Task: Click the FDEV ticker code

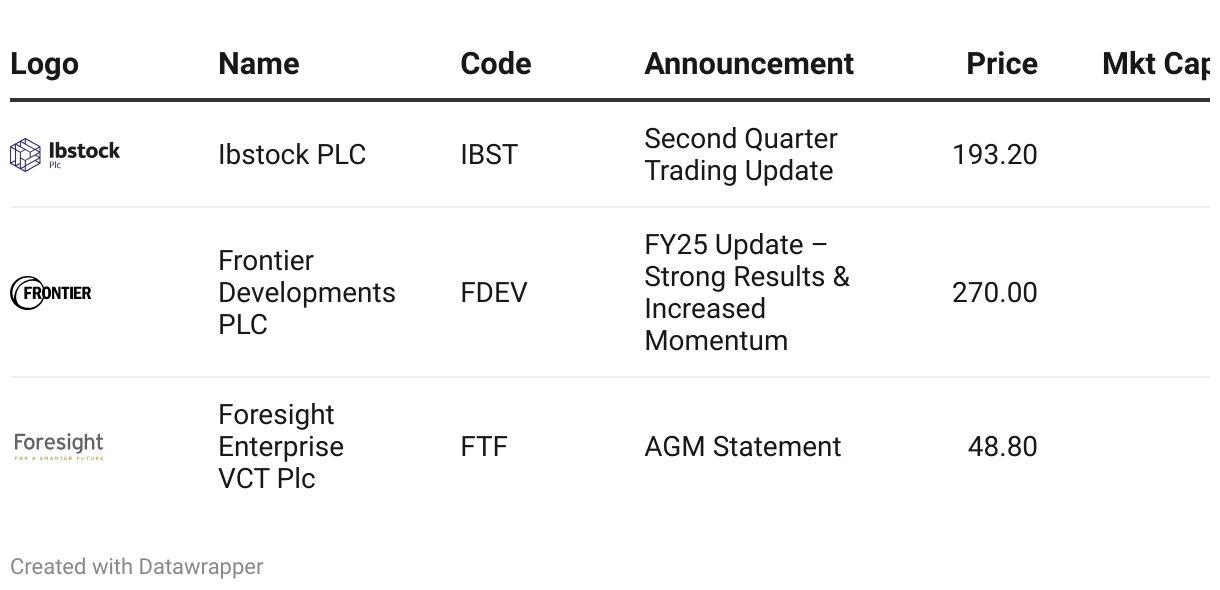Action: coord(493,293)
